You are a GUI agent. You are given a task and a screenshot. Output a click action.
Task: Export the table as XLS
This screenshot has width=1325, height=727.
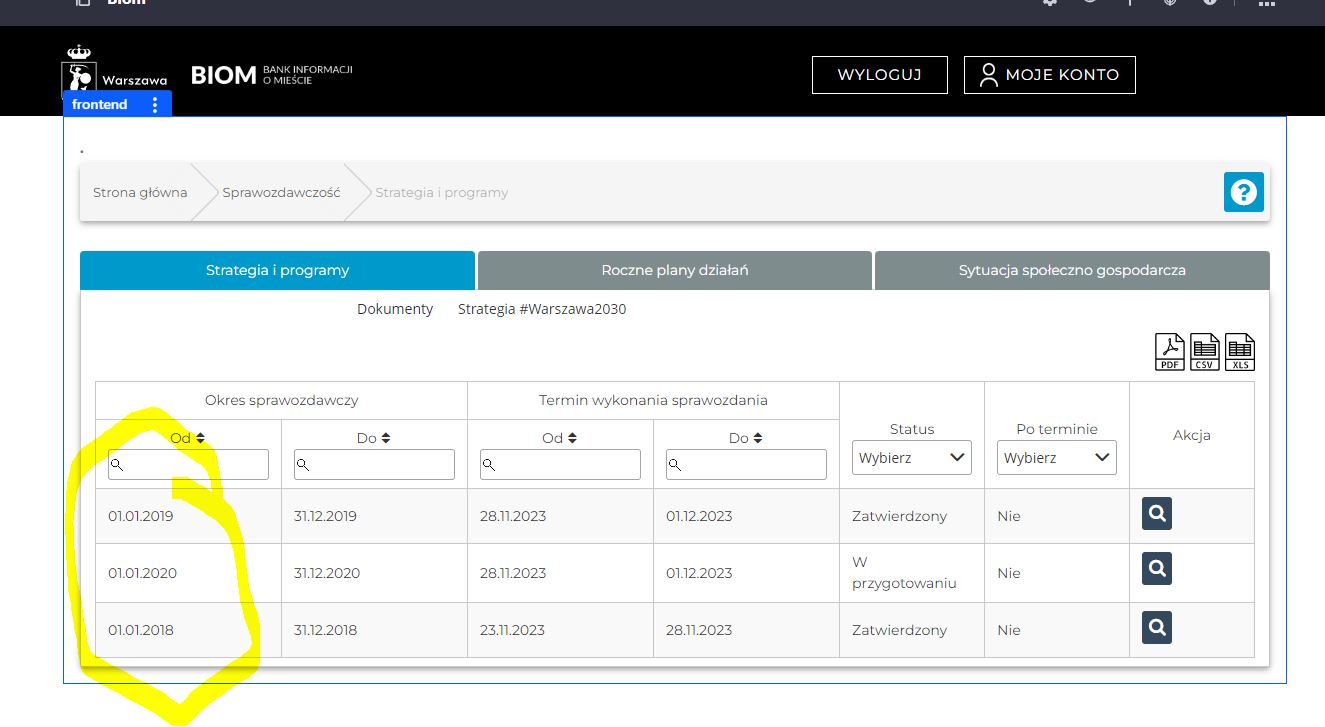(1240, 352)
